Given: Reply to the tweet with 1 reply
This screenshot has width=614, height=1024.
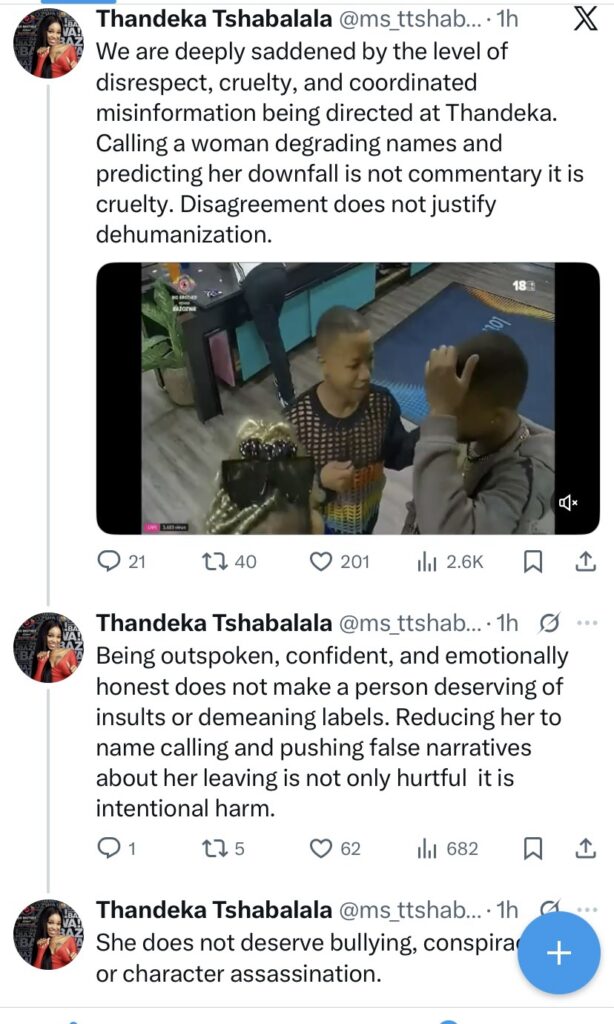Looking at the screenshot, I should [108, 849].
